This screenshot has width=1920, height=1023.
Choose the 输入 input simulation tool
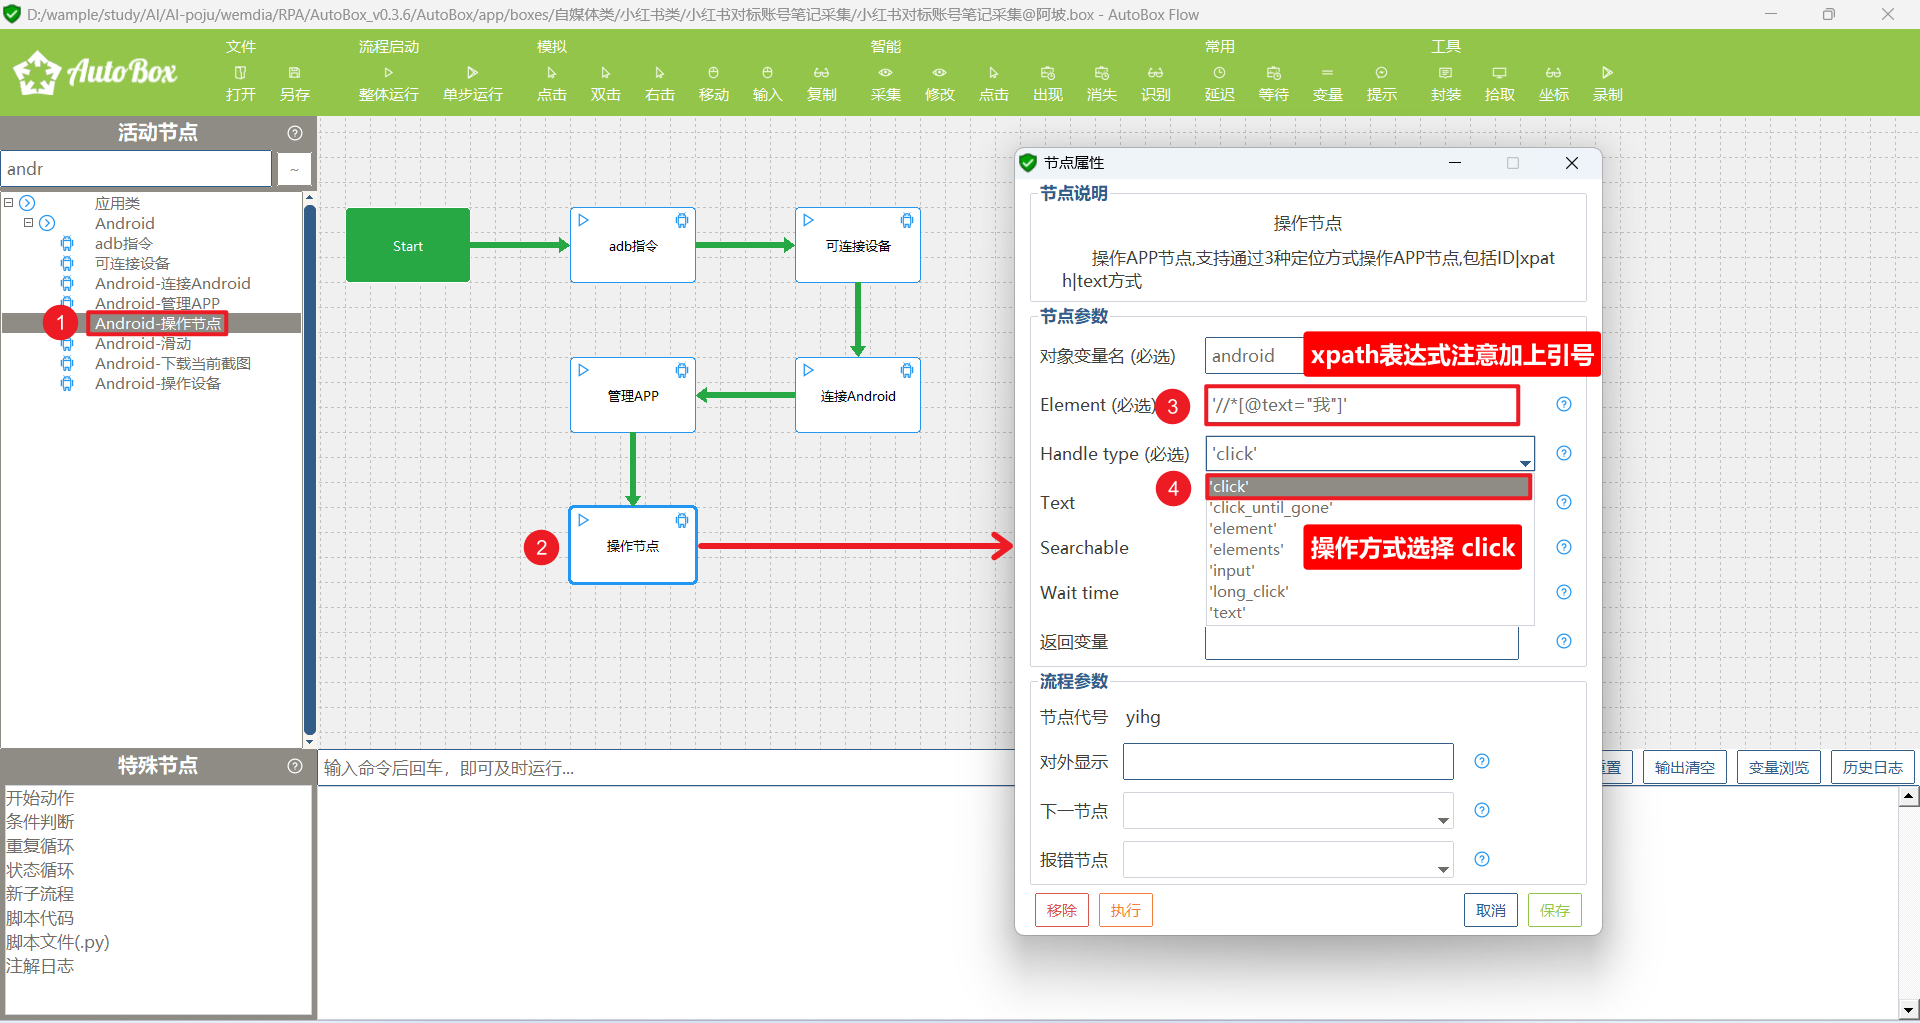tap(767, 84)
